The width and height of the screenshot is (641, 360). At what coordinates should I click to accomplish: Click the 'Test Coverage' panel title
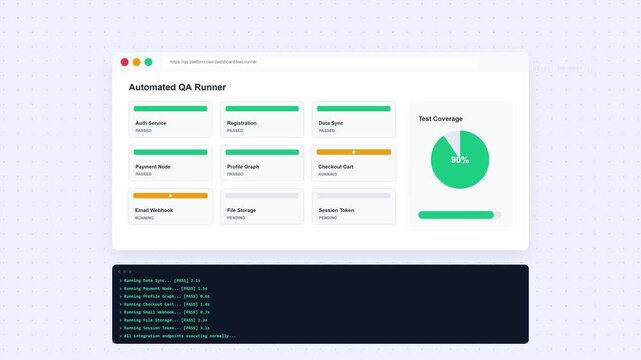pos(440,119)
